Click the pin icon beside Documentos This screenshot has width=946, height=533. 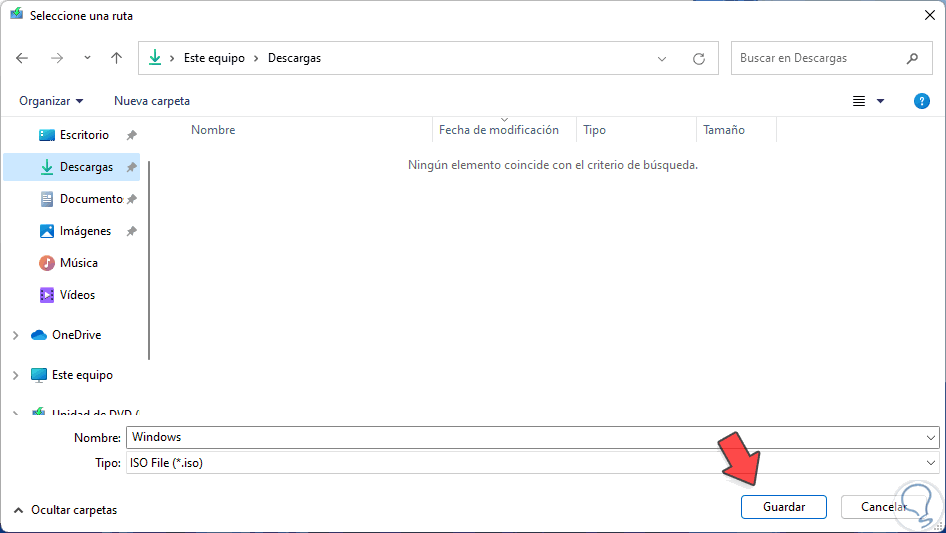pos(132,199)
